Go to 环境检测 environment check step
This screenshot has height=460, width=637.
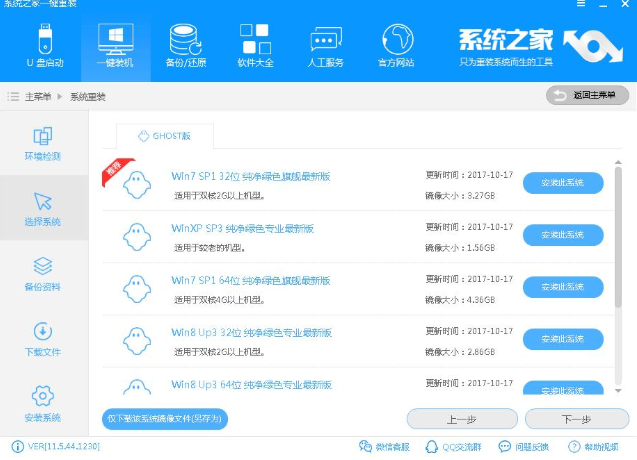point(43,144)
